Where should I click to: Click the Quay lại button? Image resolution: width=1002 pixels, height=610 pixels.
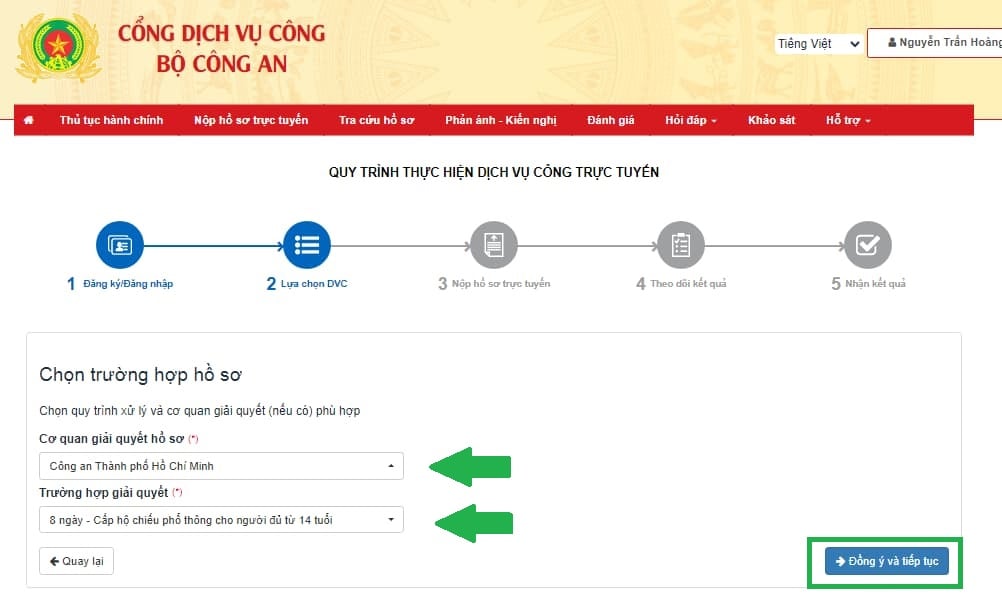click(76, 561)
